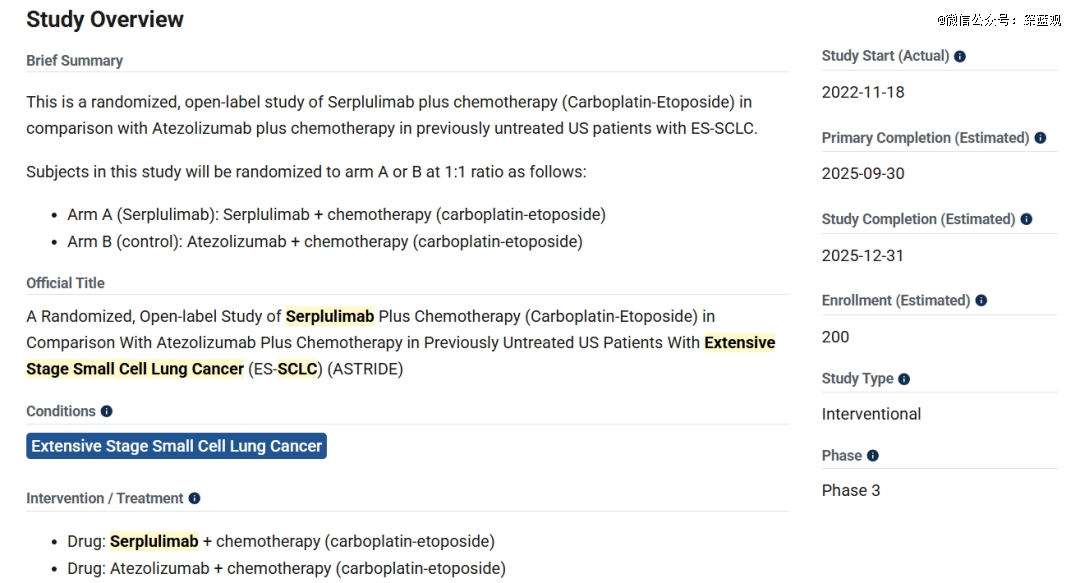Click the enrollment value 200

(835, 337)
